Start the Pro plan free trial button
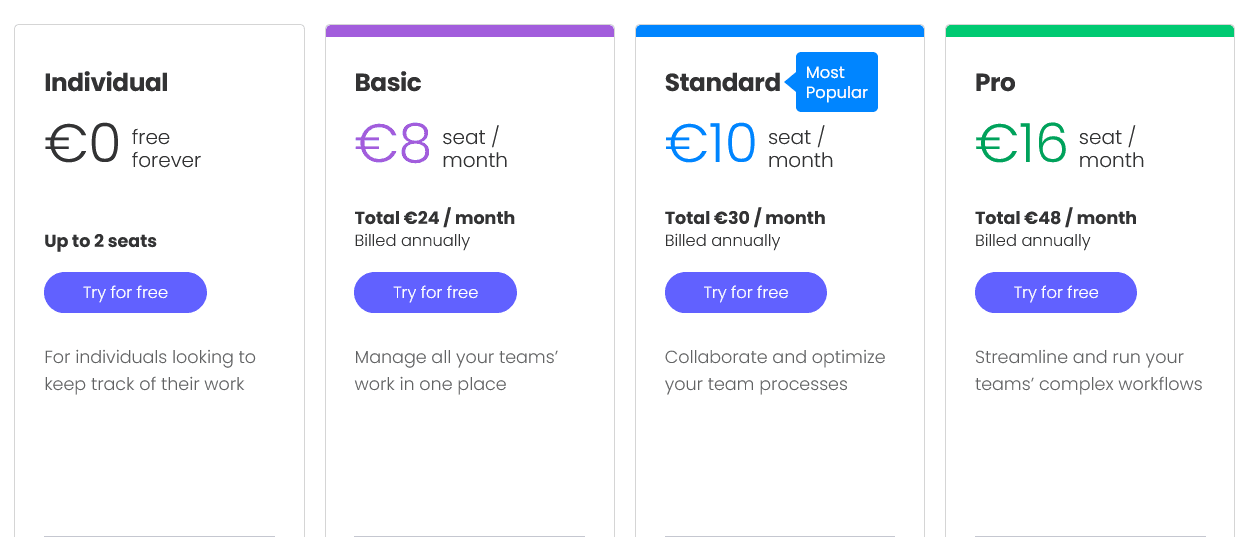The height and width of the screenshot is (537, 1247). tap(1055, 293)
